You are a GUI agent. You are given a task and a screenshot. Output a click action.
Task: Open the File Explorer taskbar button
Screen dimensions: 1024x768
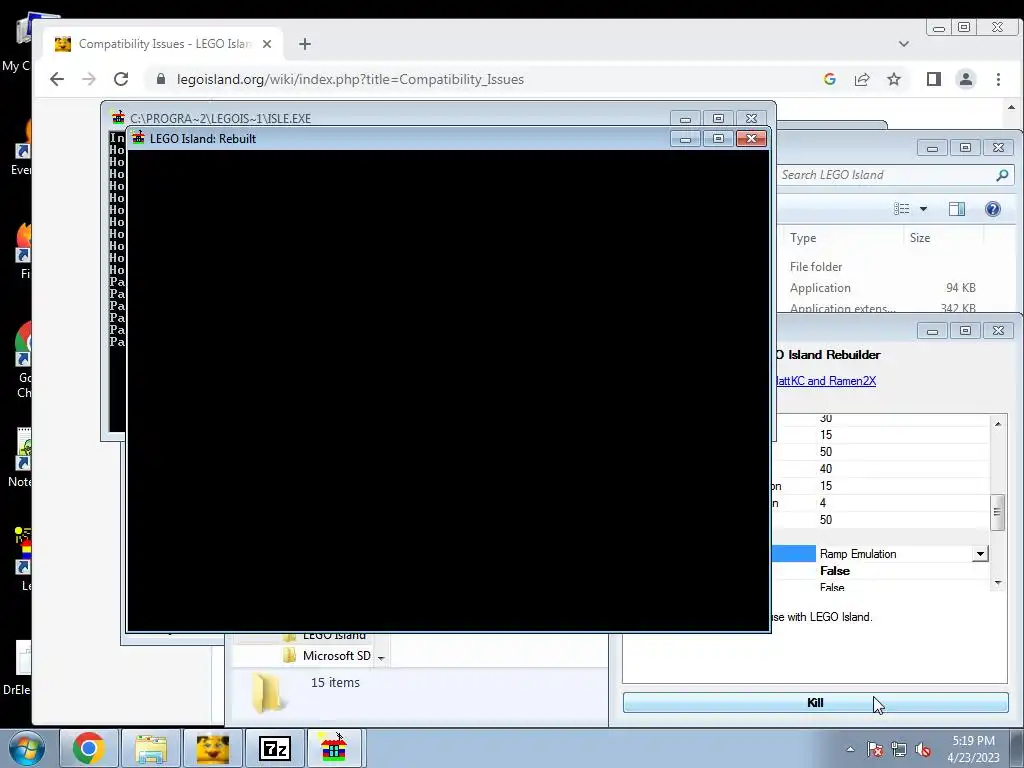[151, 748]
